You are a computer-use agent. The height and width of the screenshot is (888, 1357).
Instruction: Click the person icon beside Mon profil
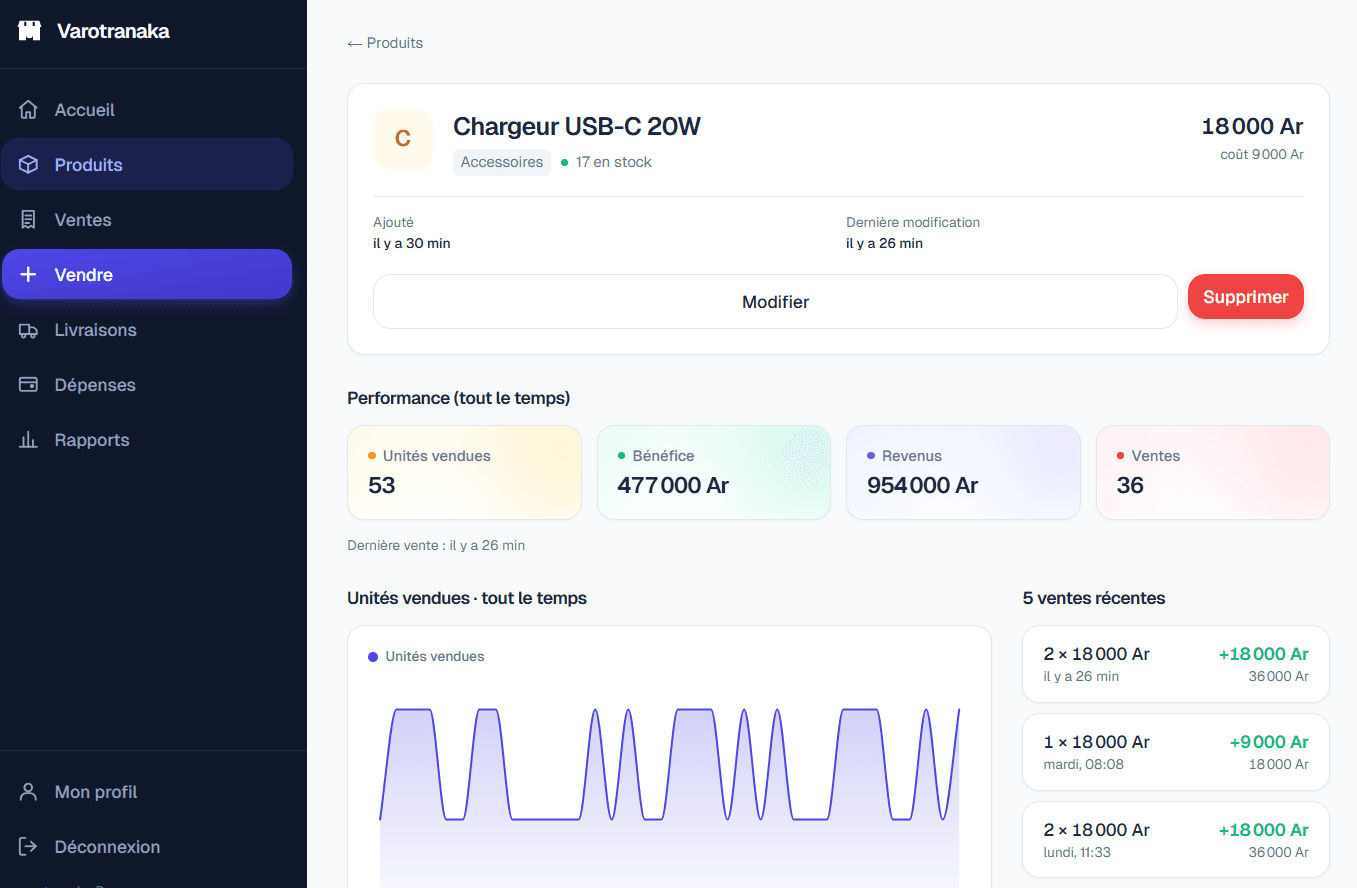click(29, 792)
